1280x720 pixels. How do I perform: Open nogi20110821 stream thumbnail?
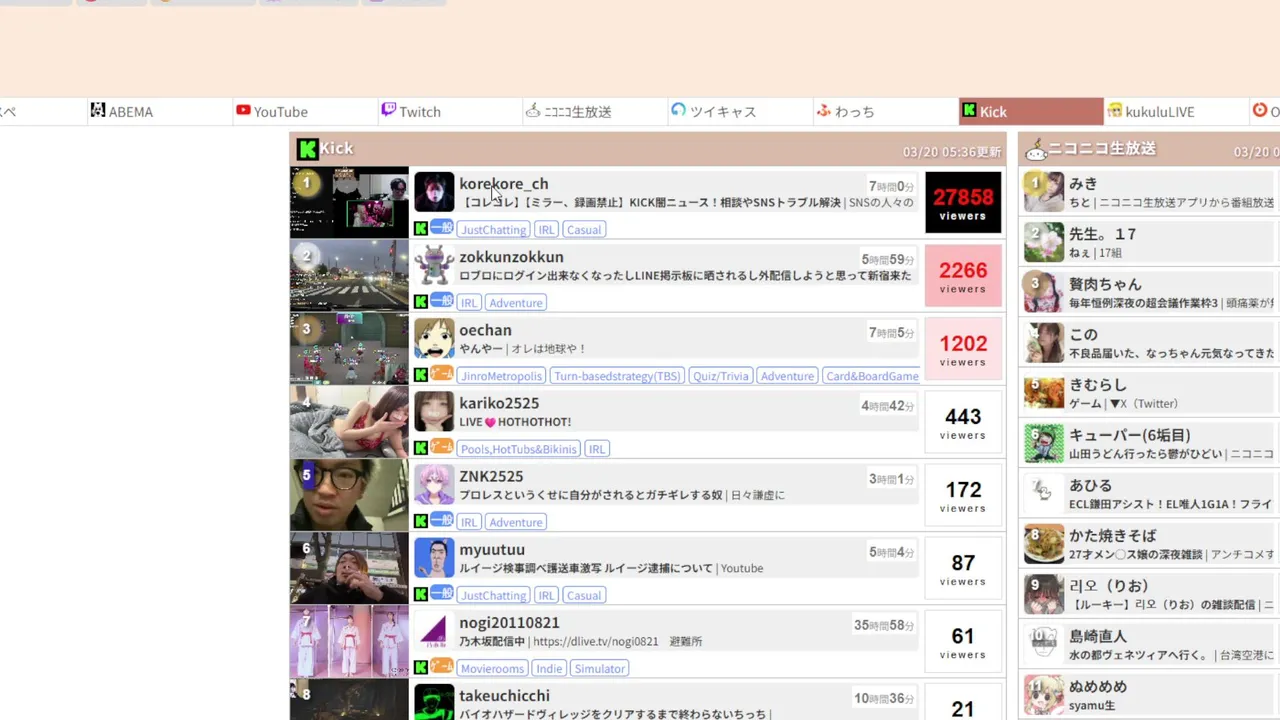coord(350,640)
